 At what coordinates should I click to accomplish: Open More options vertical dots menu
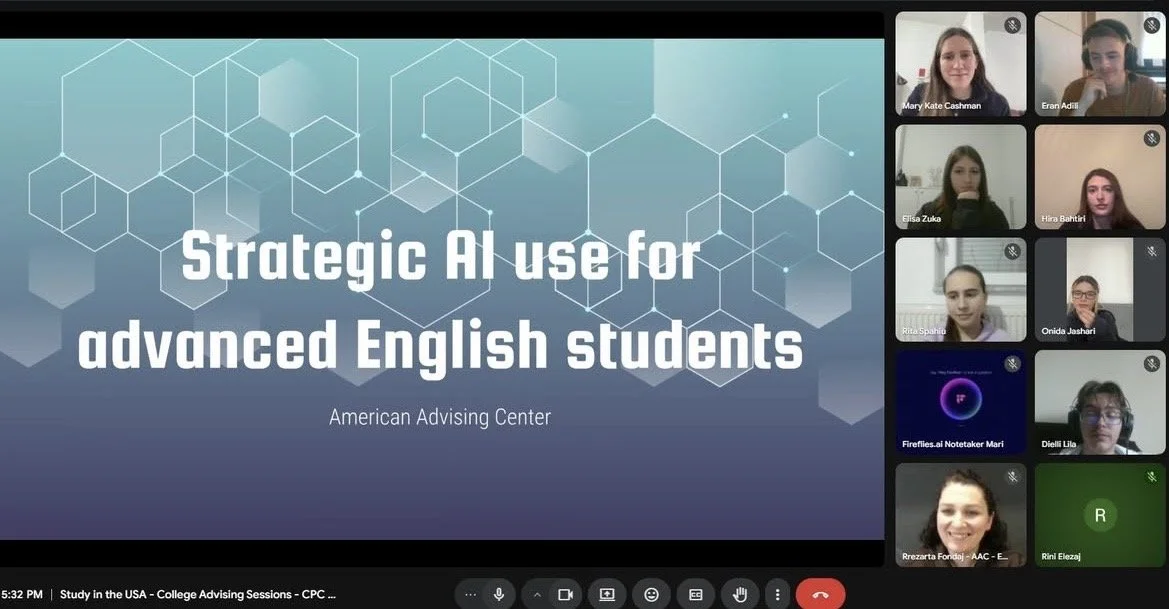[x=777, y=594]
